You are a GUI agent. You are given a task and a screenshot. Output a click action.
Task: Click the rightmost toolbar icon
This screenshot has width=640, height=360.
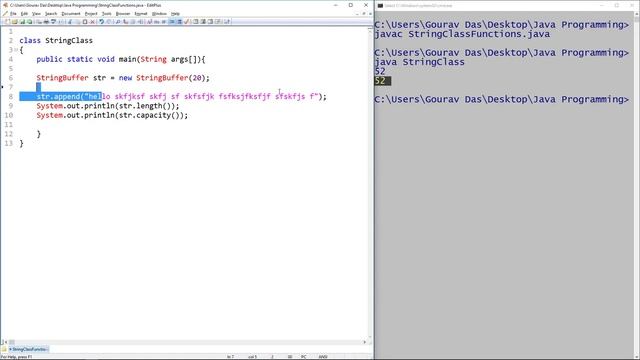(x=227, y=22)
